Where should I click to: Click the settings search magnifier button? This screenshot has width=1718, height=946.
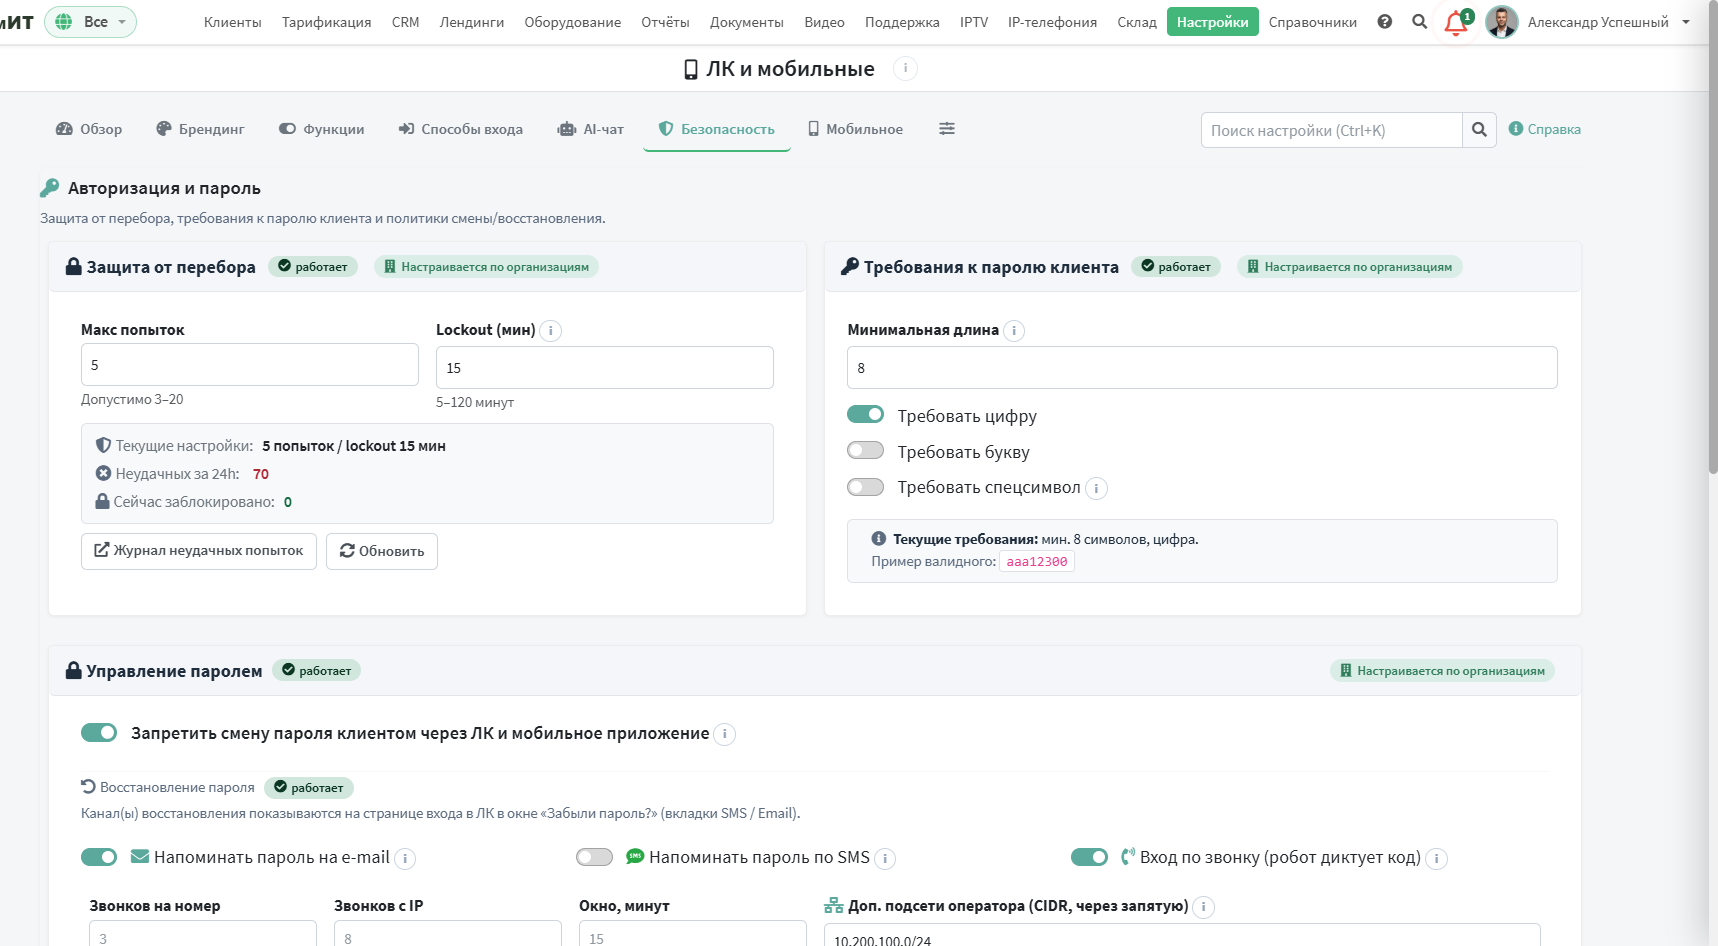tap(1479, 130)
